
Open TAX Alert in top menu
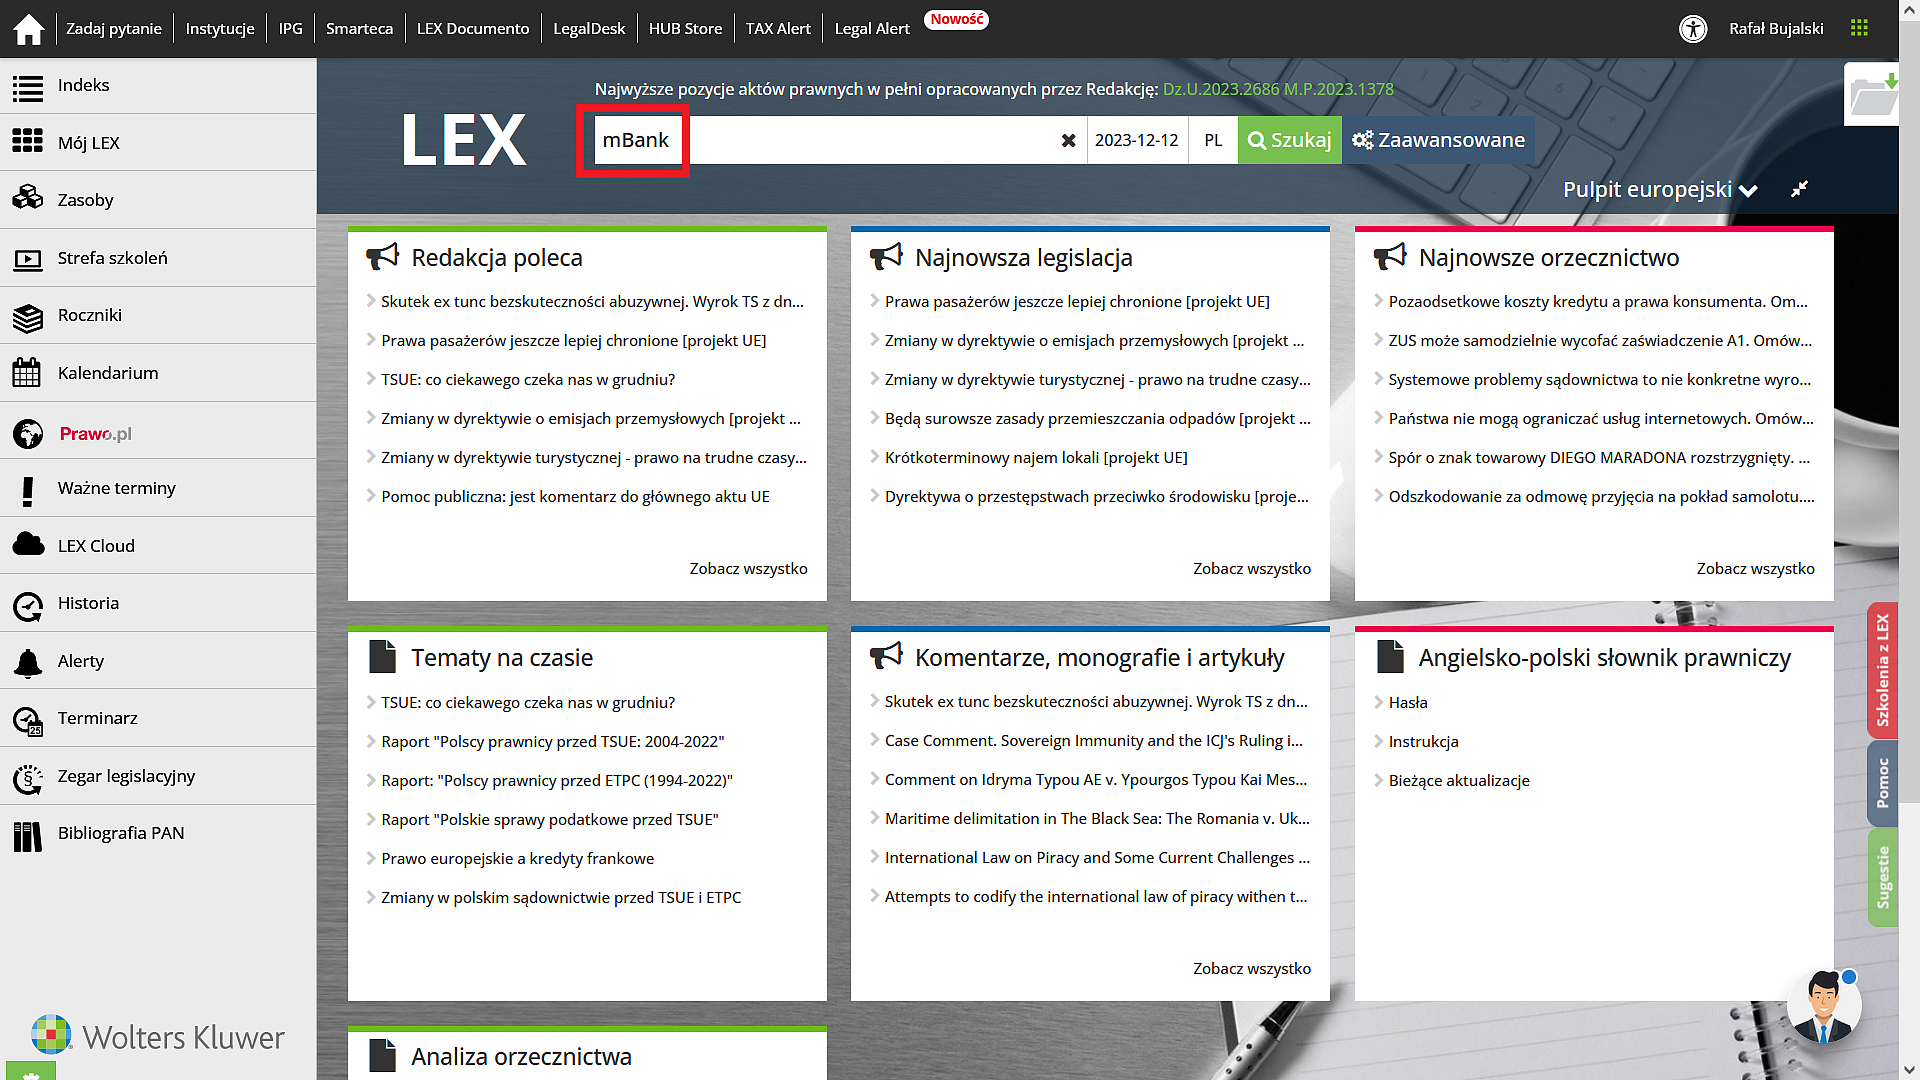778,29
